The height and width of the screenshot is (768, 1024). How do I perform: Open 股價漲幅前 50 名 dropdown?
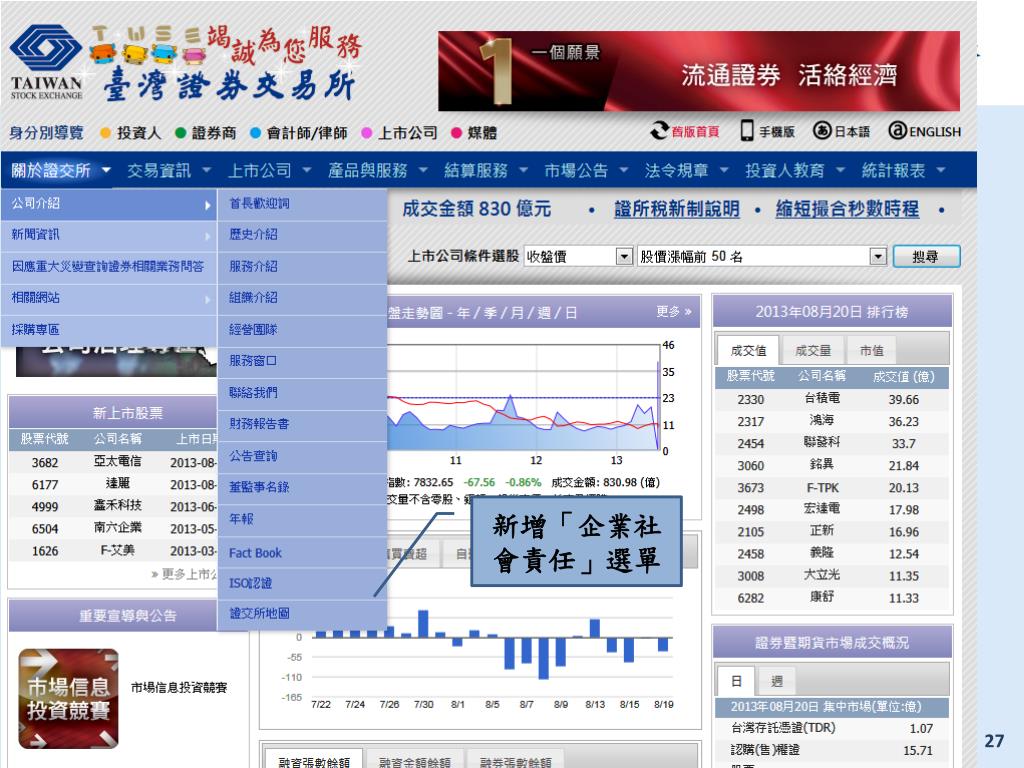(761, 256)
